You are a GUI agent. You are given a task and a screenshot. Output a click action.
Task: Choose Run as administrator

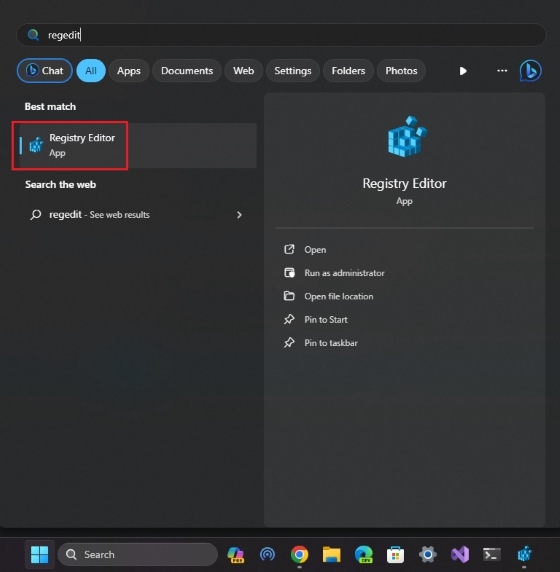click(344, 273)
